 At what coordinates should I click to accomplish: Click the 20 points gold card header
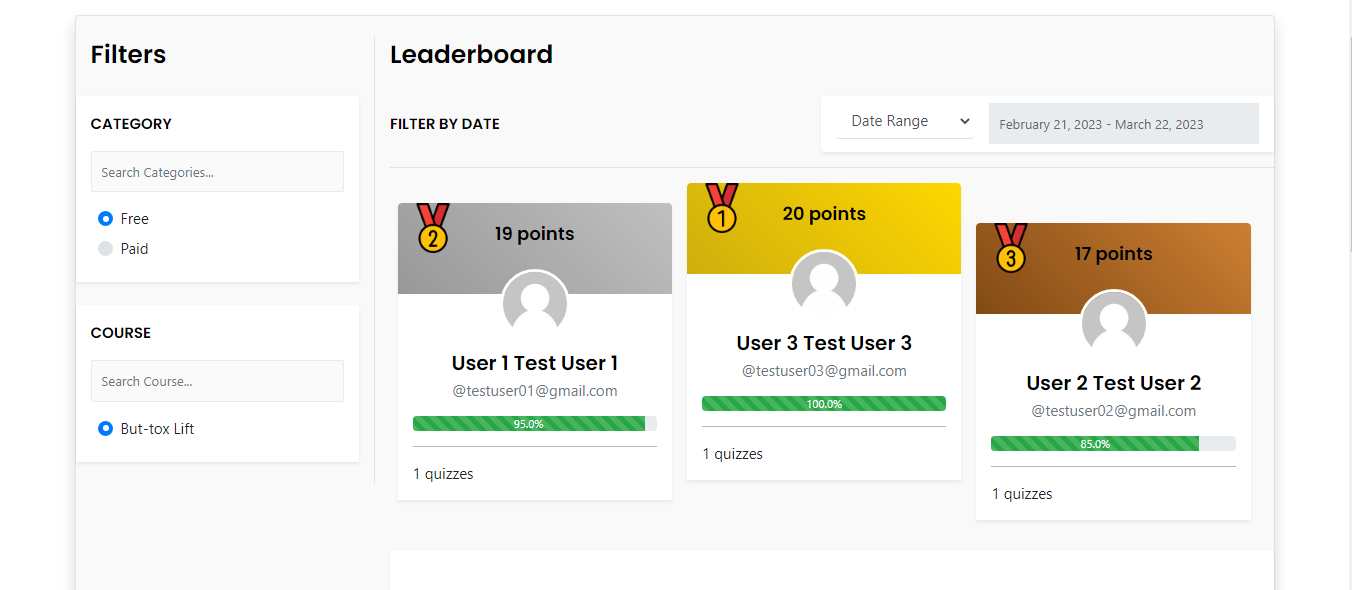point(824,228)
